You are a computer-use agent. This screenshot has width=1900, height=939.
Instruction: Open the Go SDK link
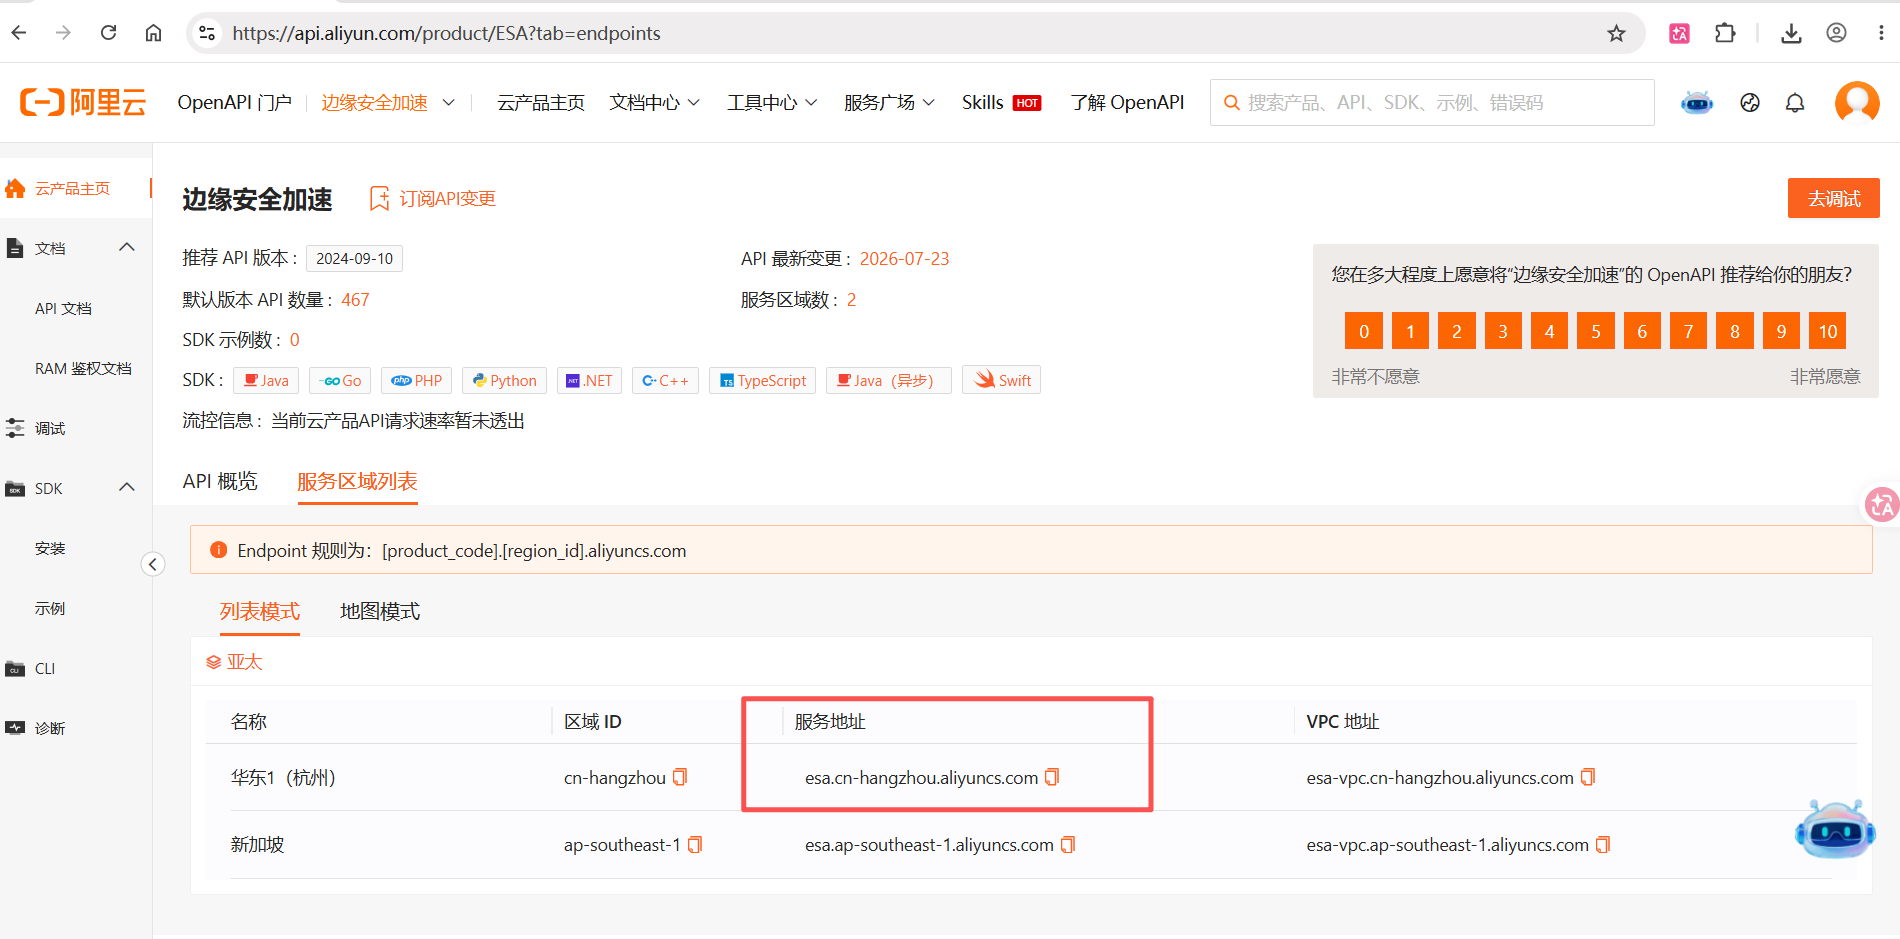click(341, 380)
